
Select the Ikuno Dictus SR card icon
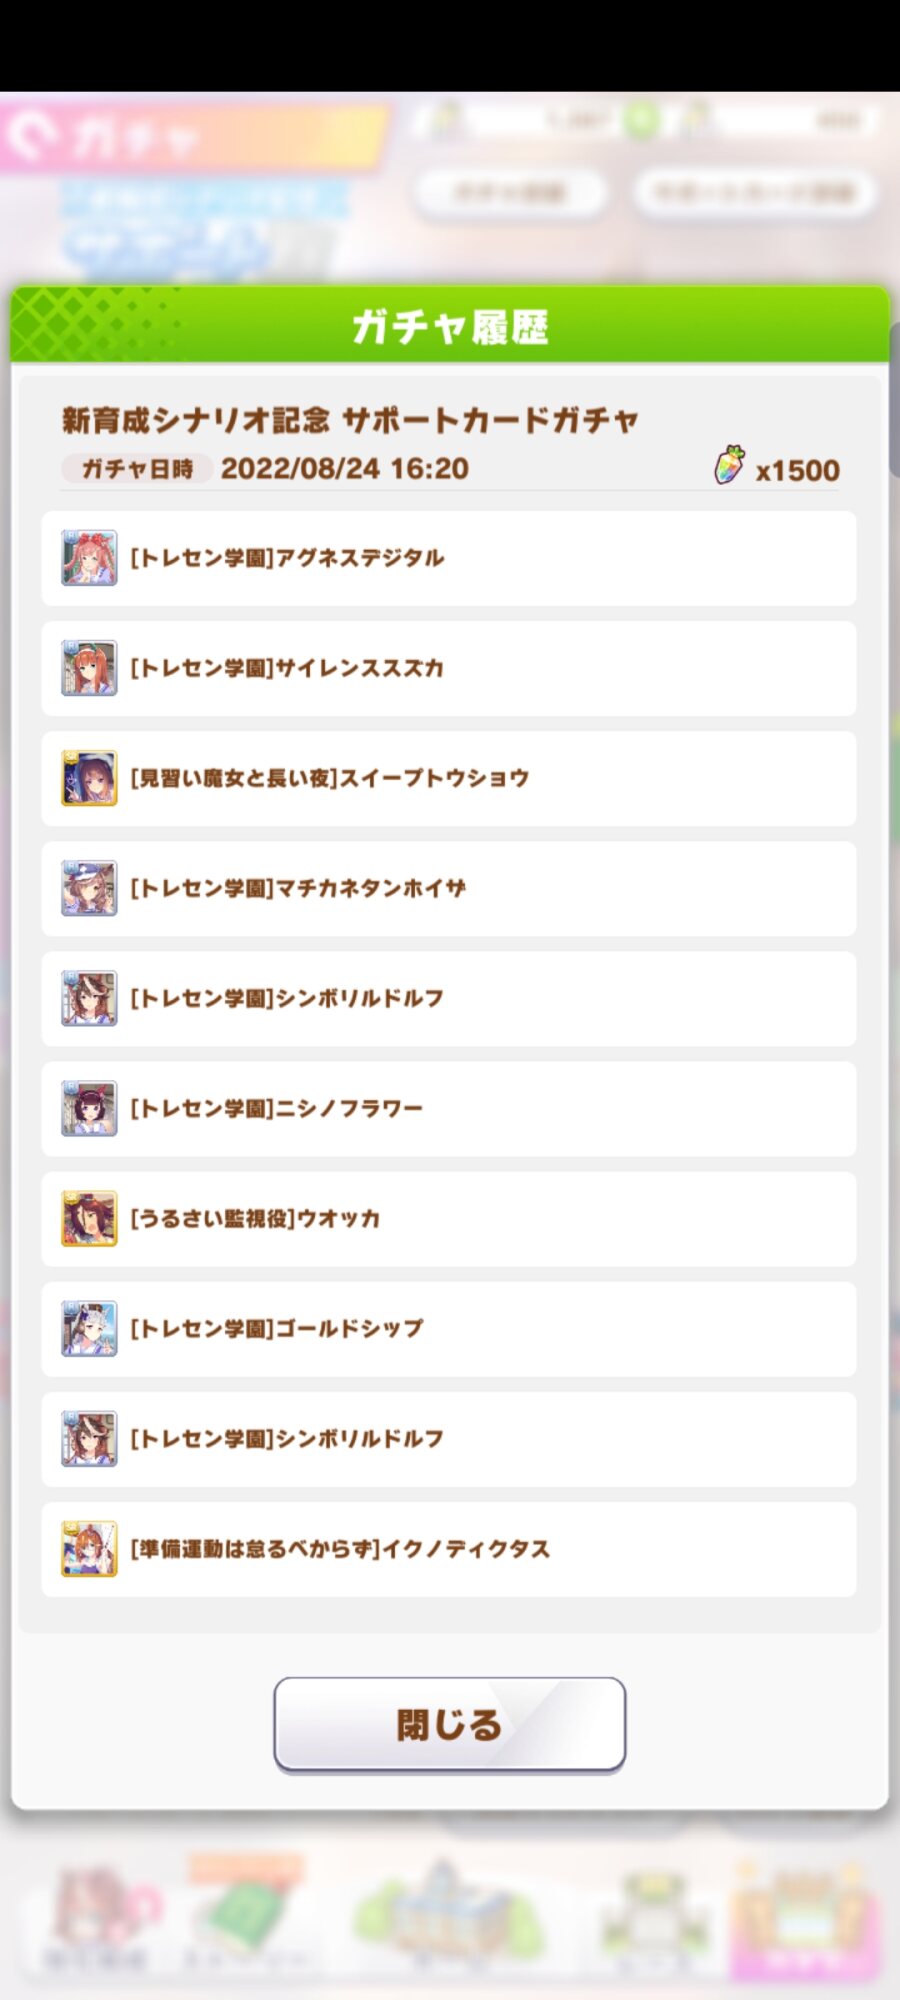[89, 1548]
